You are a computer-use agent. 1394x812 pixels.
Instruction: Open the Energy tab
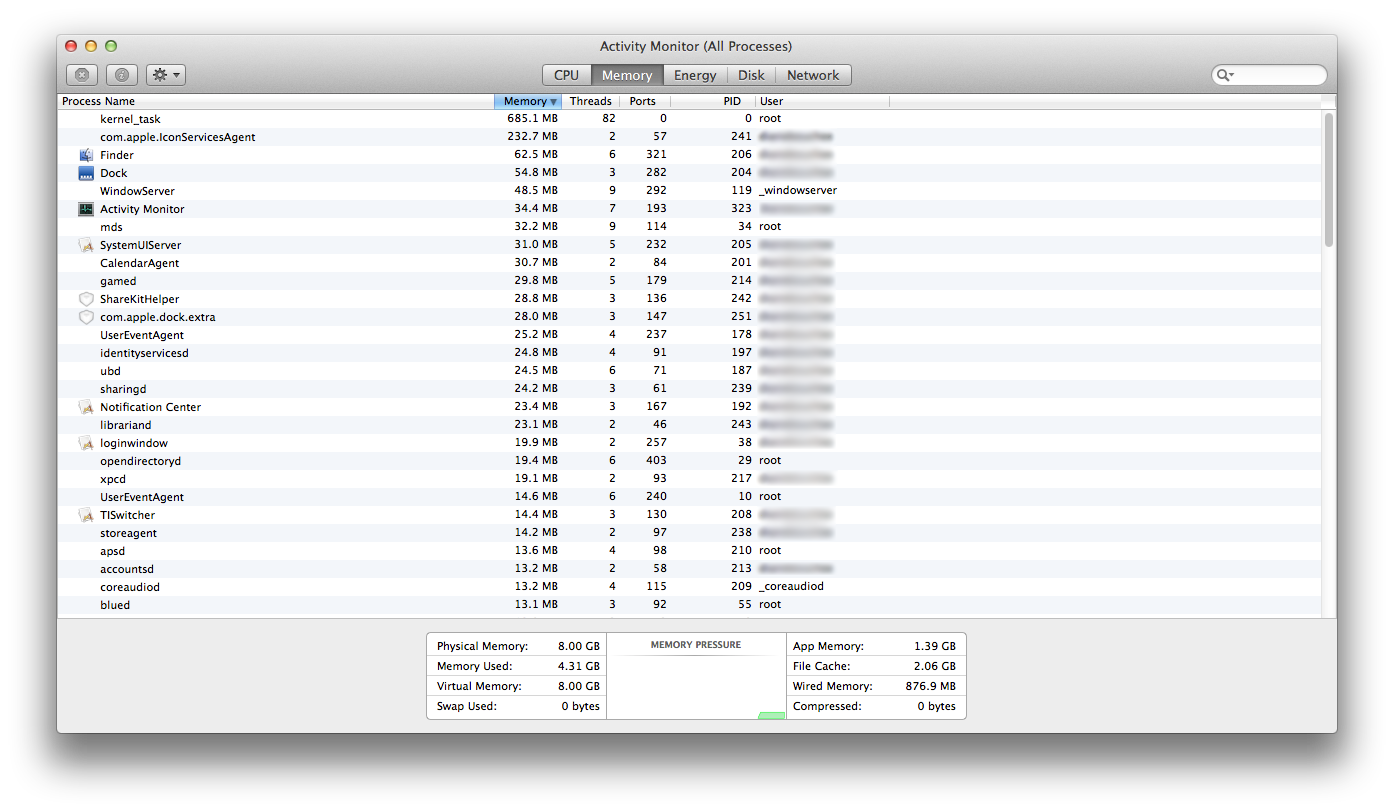click(x=695, y=75)
